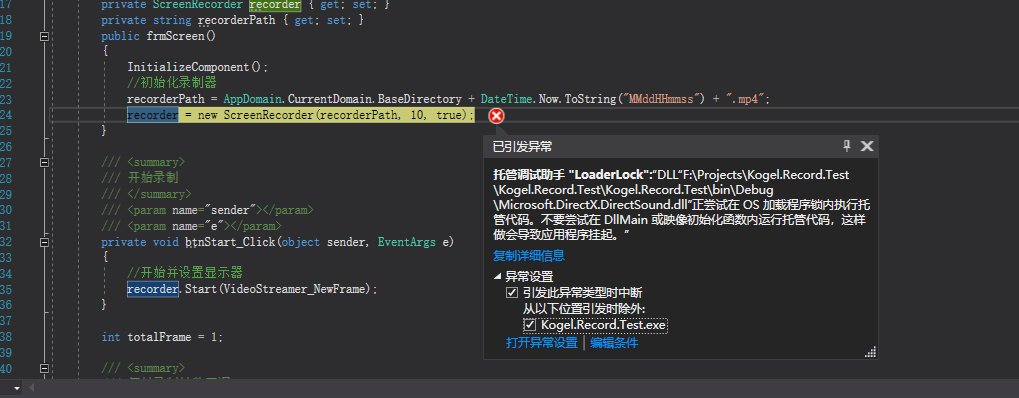This screenshot has height=398, width=1019.
Task: Collapse the summary comment outline at line 40
Action: coord(44,368)
